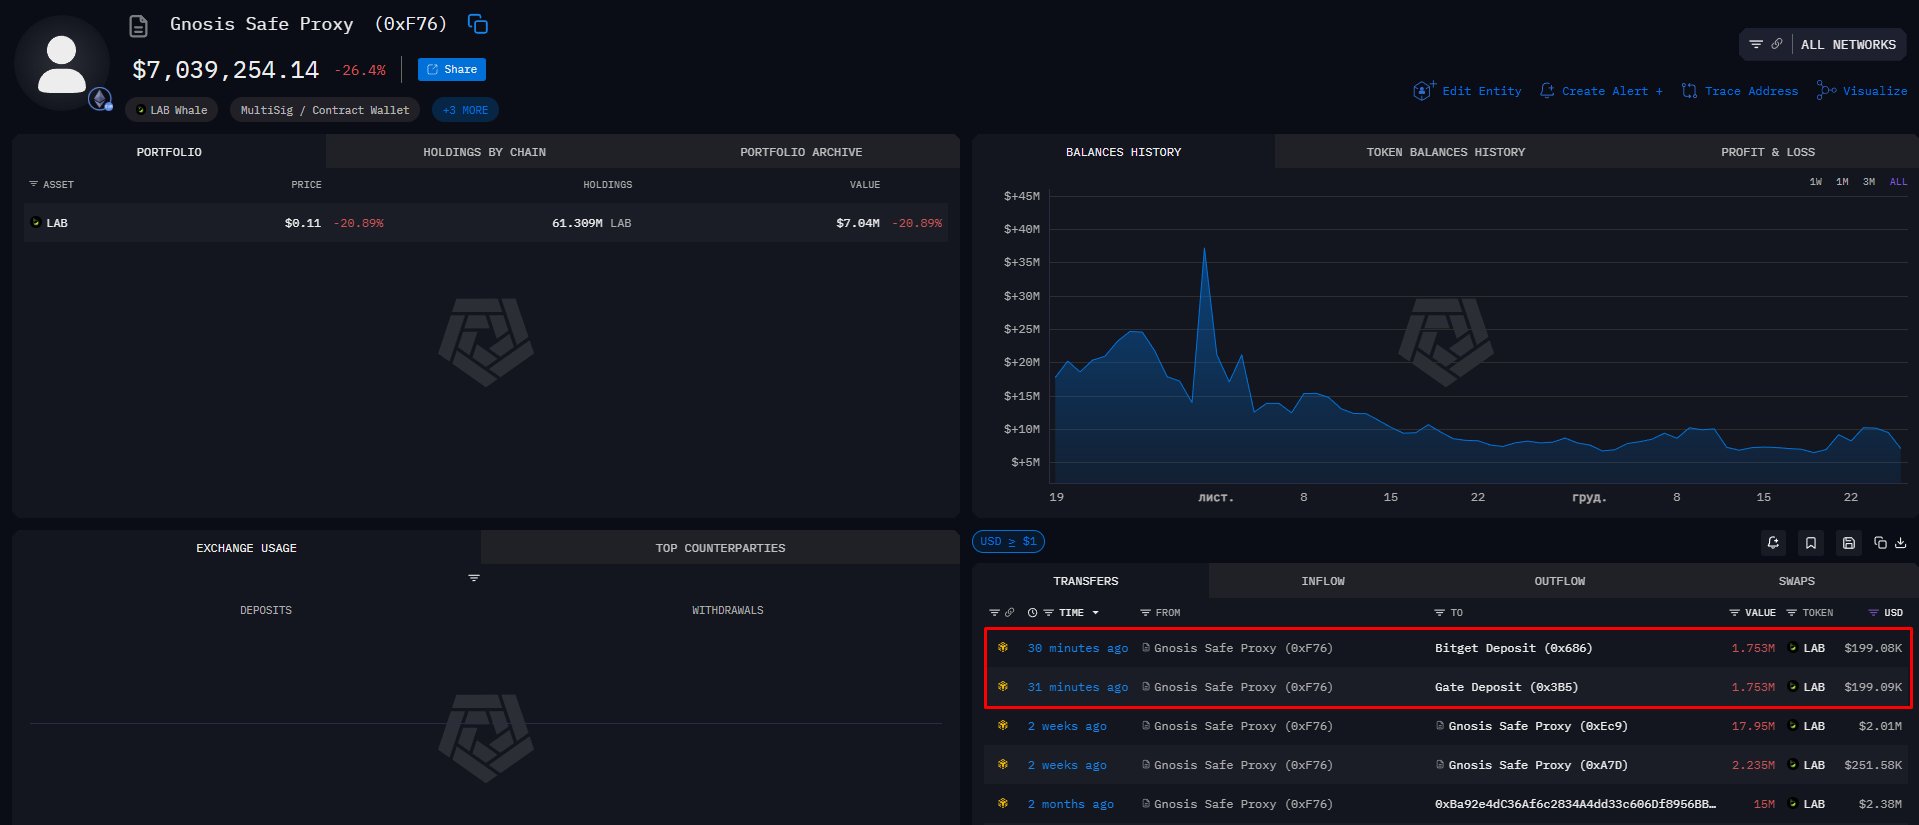The width and height of the screenshot is (1919, 825).
Task: Click the Trace Address icon
Action: (x=1689, y=91)
